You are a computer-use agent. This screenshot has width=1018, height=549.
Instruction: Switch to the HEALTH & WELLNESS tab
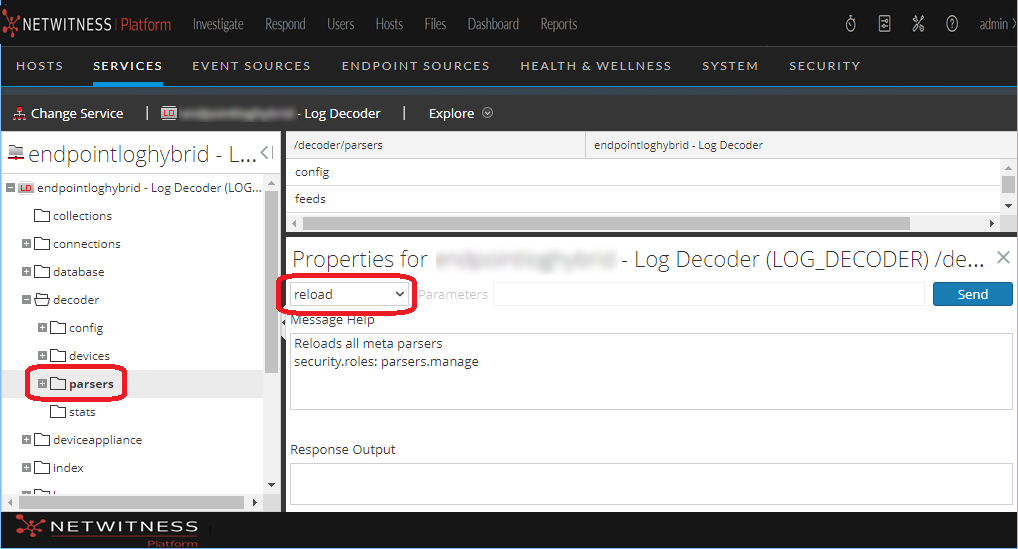[595, 66]
